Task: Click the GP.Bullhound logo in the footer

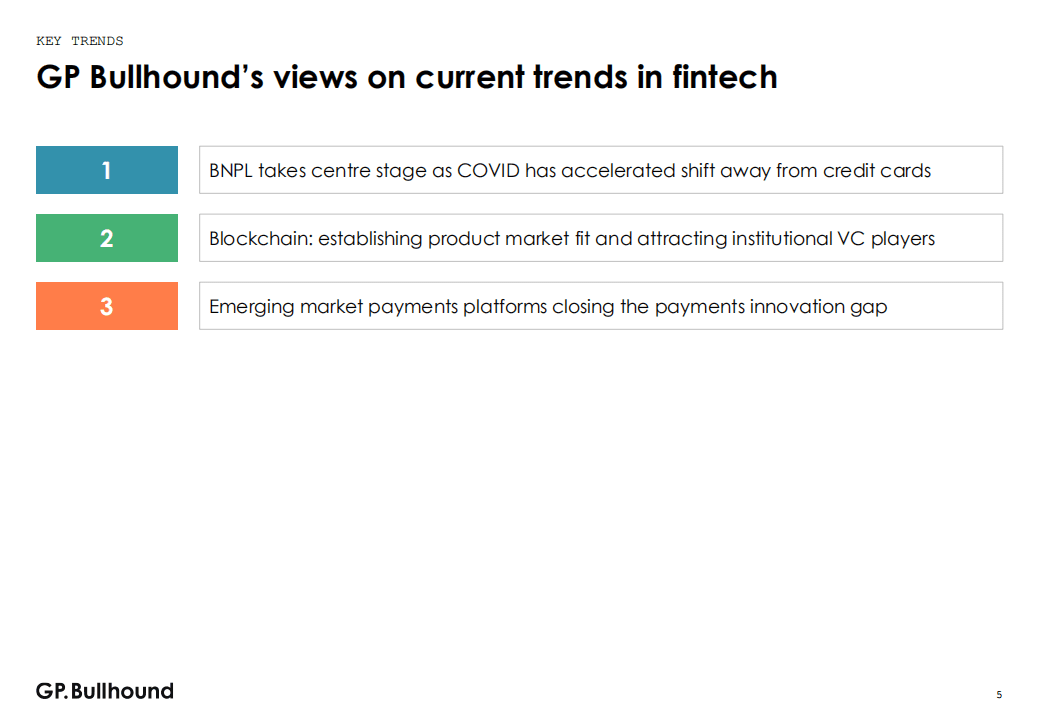Action: [105, 691]
